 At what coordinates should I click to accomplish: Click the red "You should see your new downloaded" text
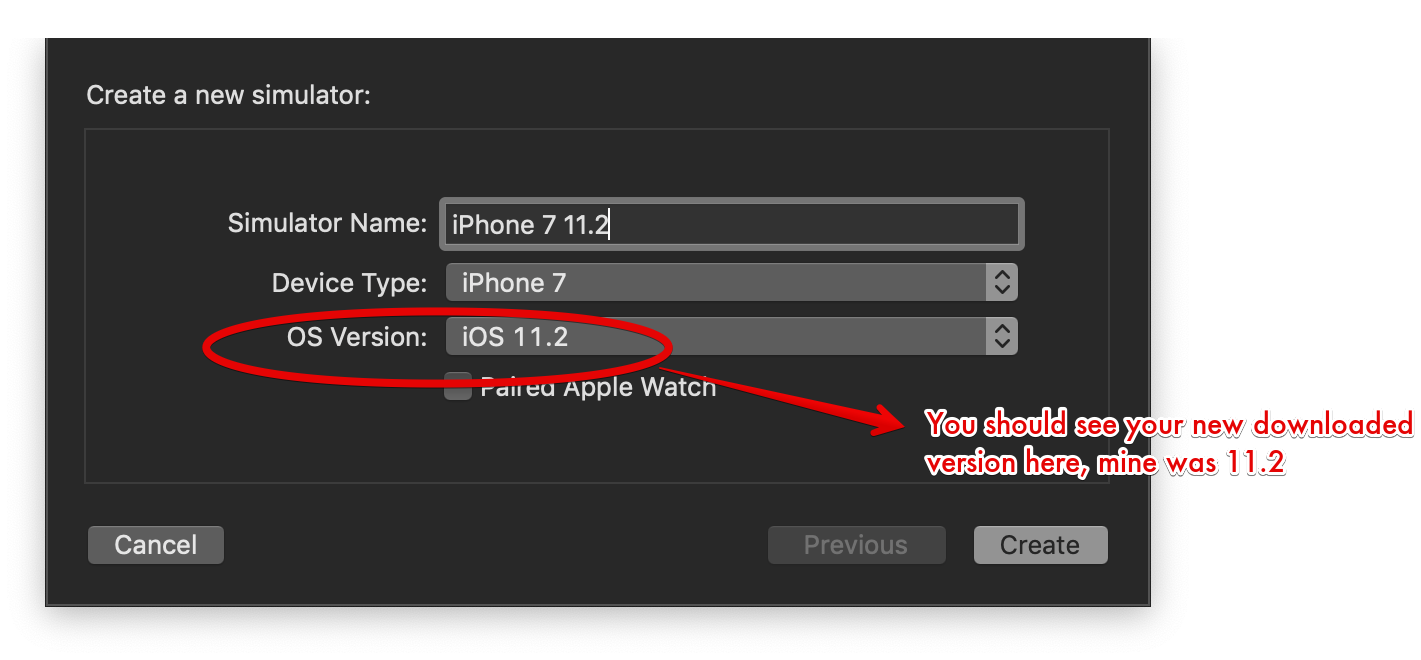1169,424
